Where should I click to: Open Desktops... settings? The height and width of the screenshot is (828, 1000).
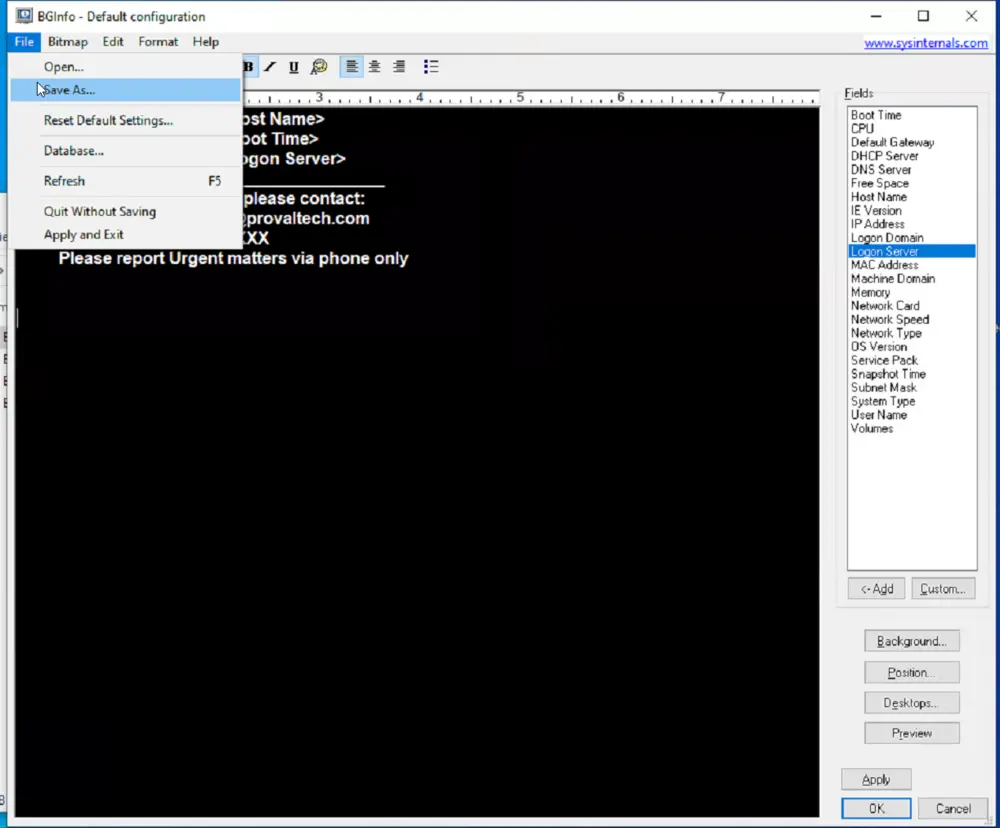pos(911,702)
